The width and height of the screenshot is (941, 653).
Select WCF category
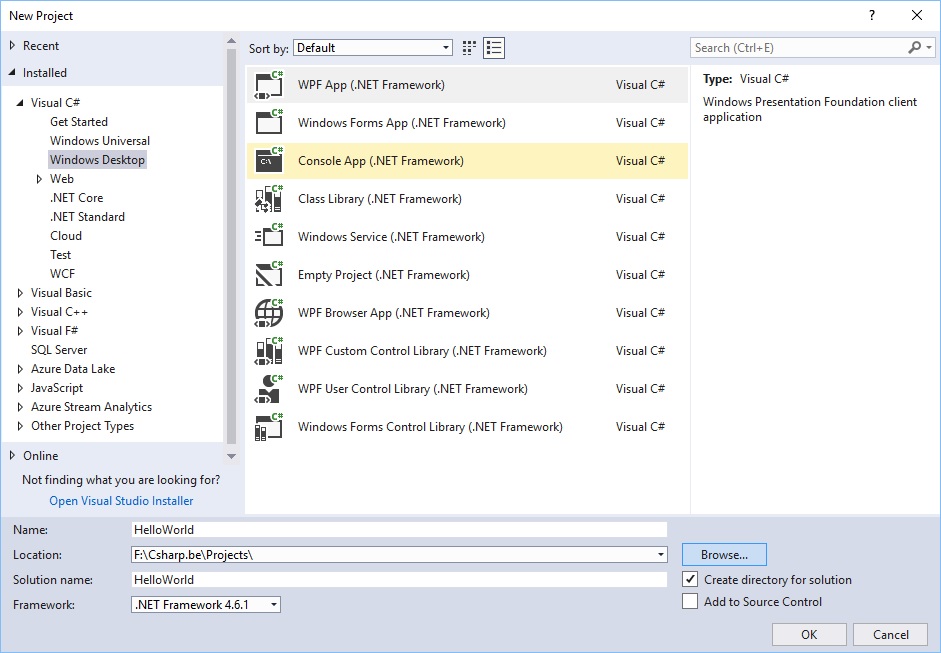click(62, 274)
